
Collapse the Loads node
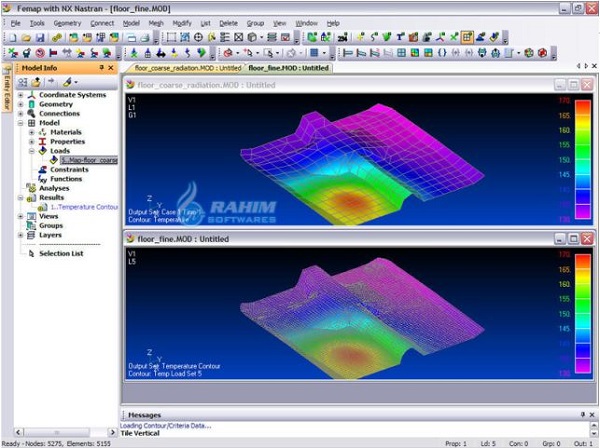32,151
